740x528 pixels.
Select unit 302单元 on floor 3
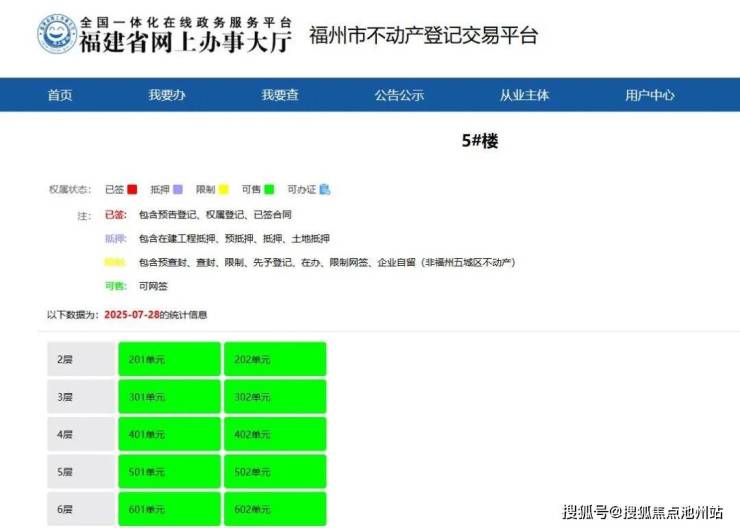coord(275,397)
